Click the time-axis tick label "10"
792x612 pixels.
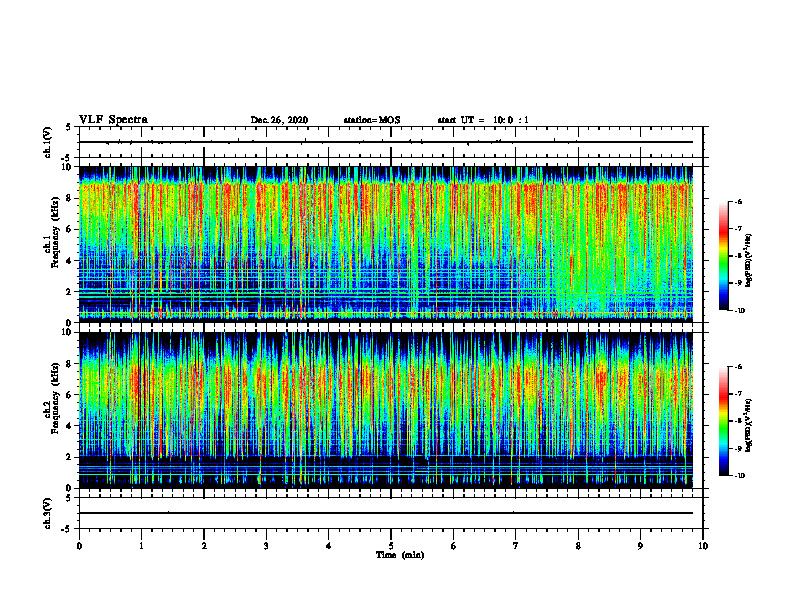coord(703,546)
